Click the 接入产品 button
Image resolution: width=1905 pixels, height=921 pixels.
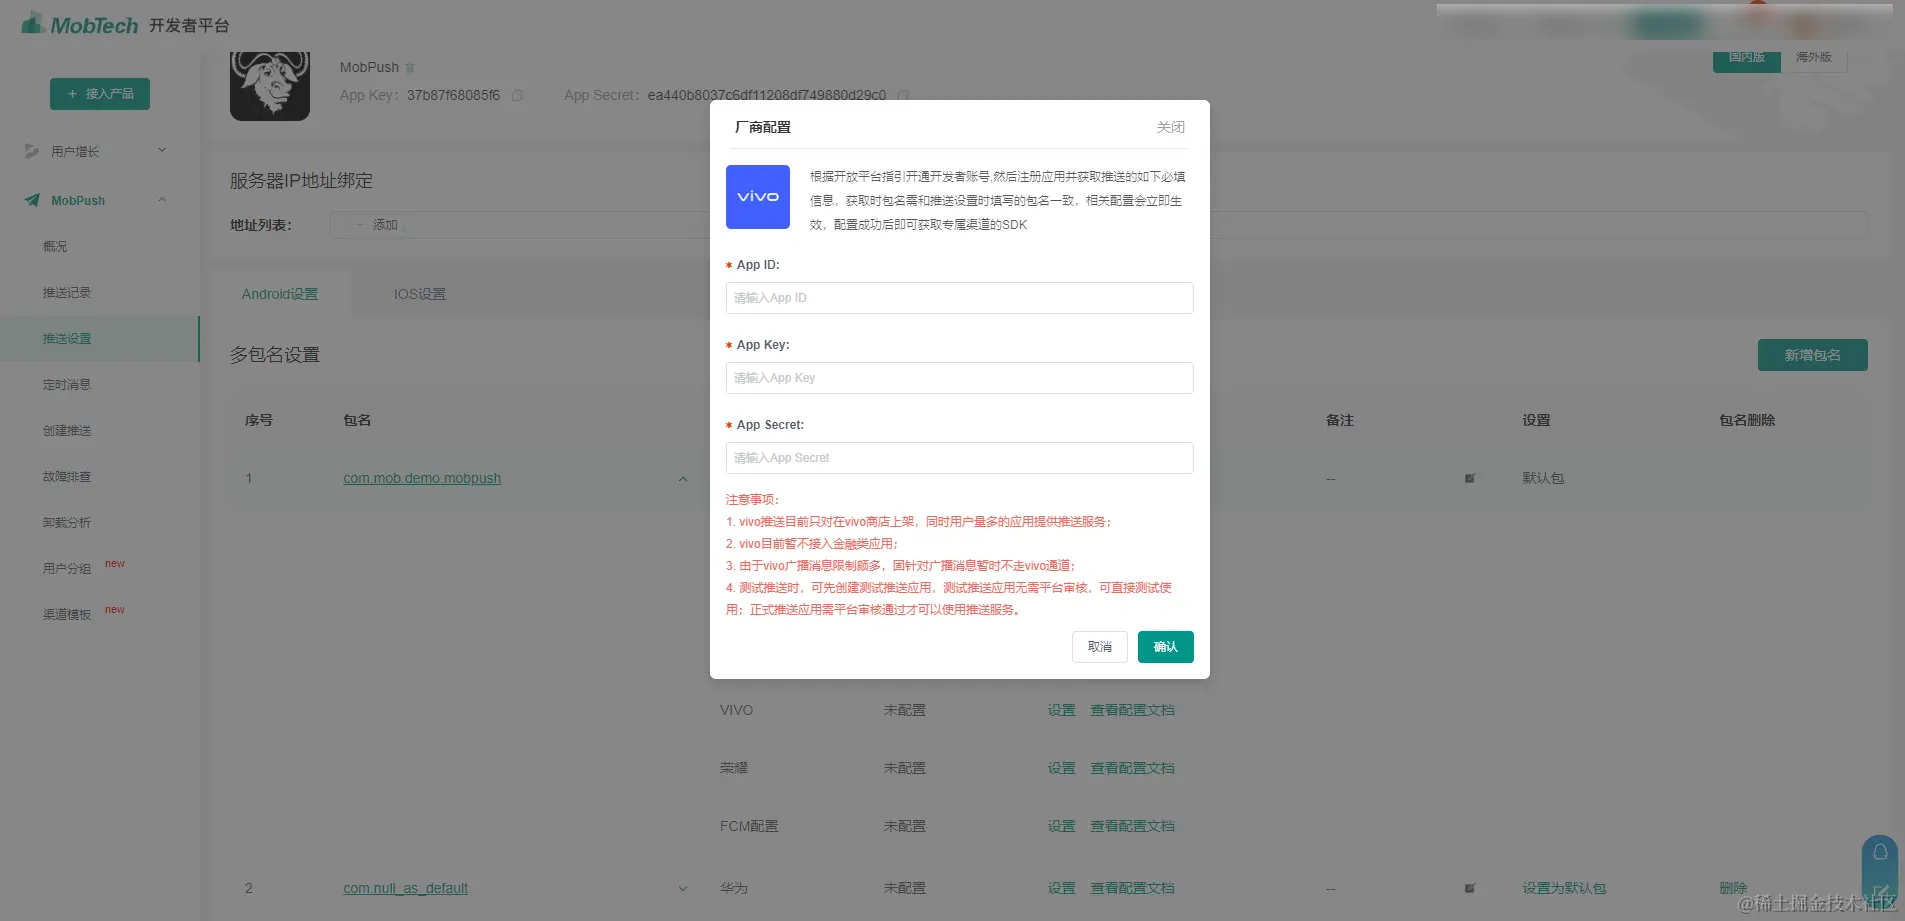point(100,94)
